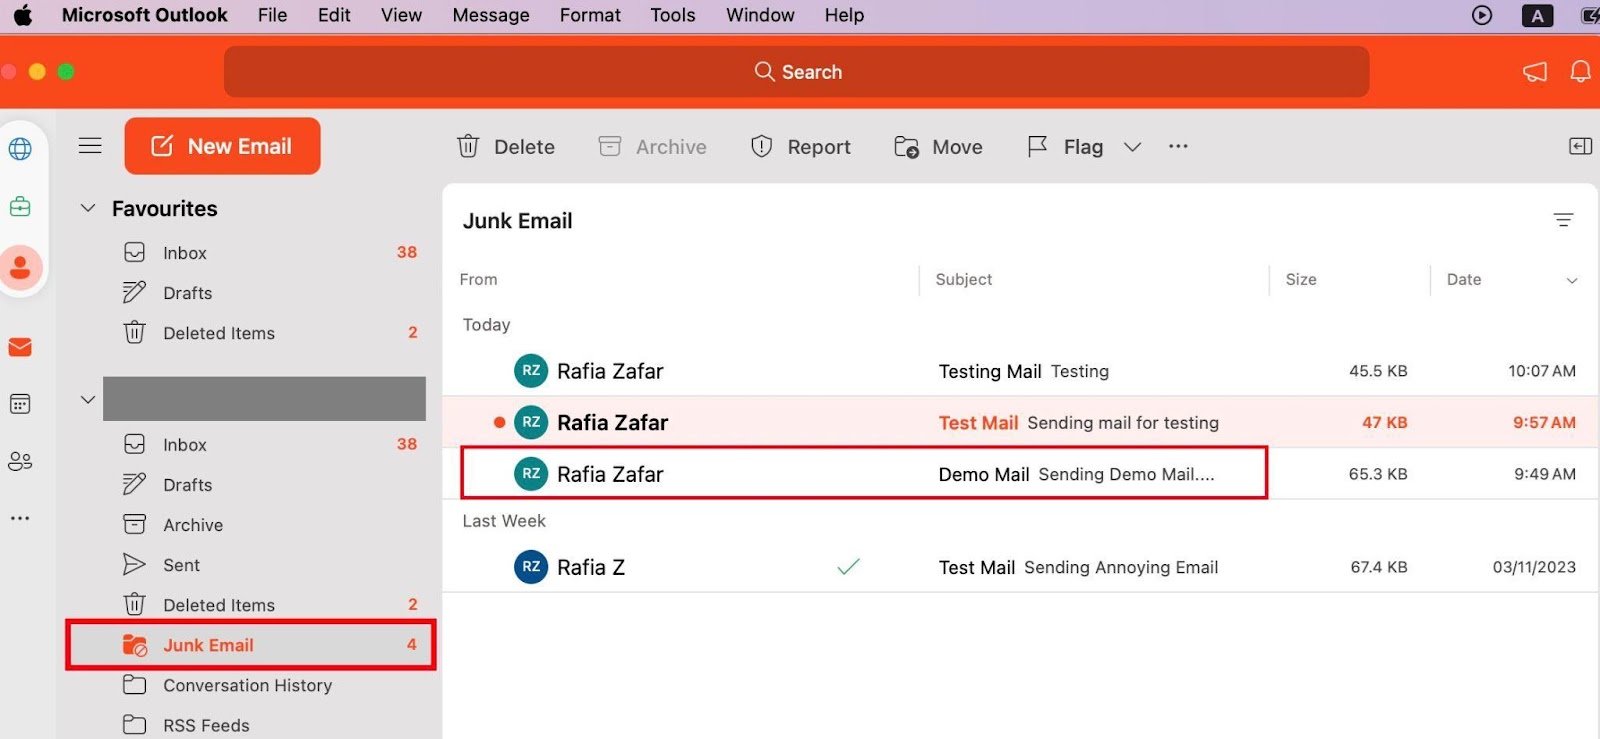Open the File menu
This screenshot has width=1600, height=739.
coord(272,15)
